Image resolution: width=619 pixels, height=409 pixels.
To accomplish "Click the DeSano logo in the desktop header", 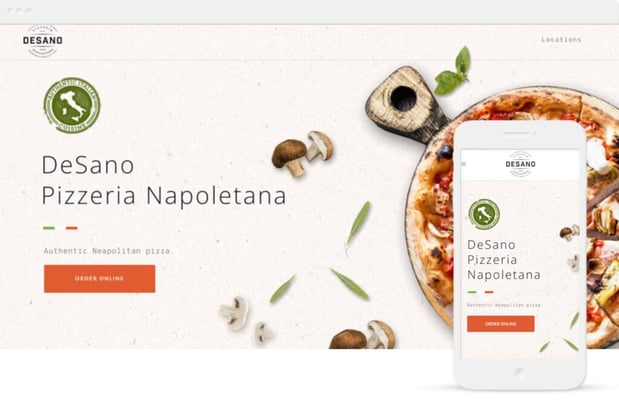I will [43, 41].
